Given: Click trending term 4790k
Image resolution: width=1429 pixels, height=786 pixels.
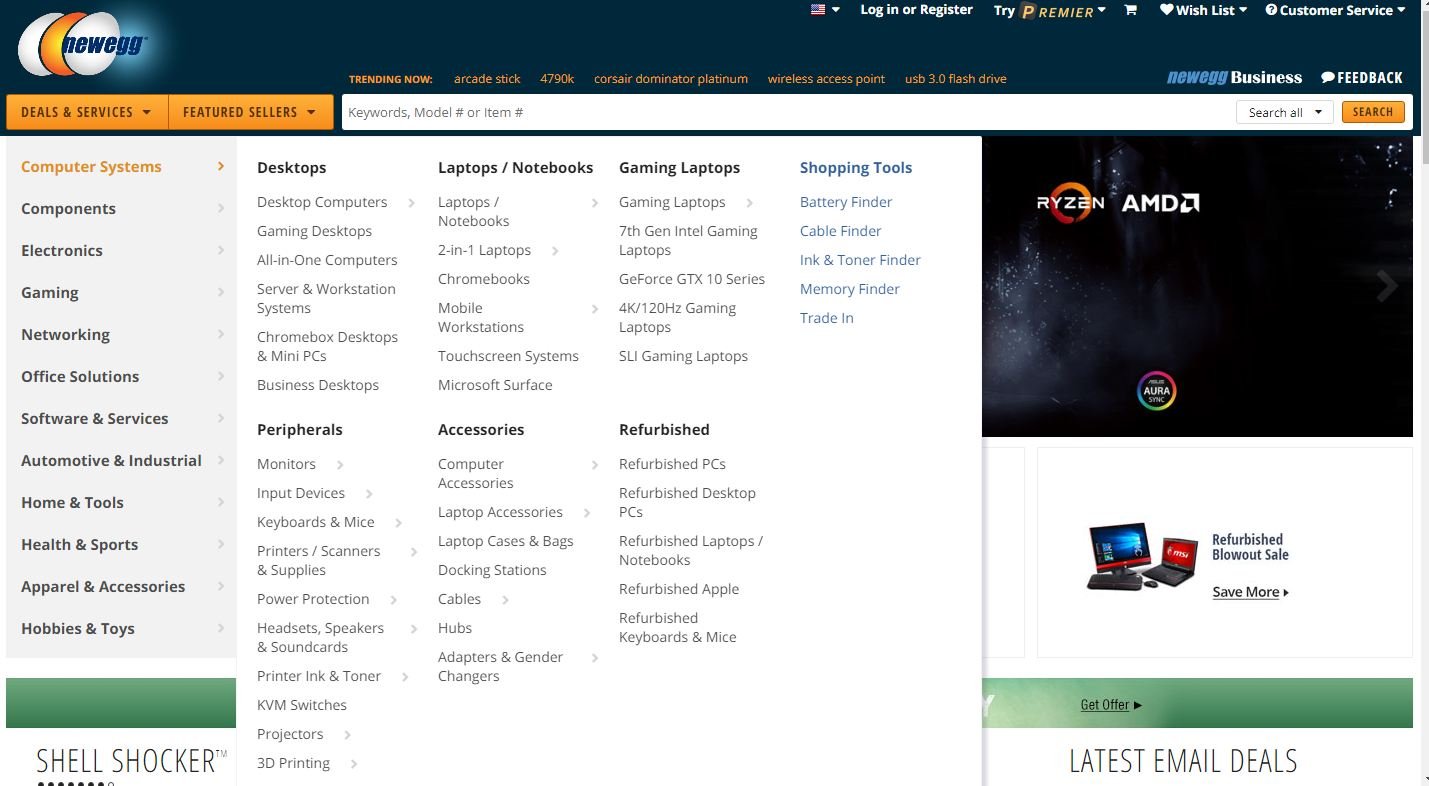Looking at the screenshot, I should coord(557,79).
